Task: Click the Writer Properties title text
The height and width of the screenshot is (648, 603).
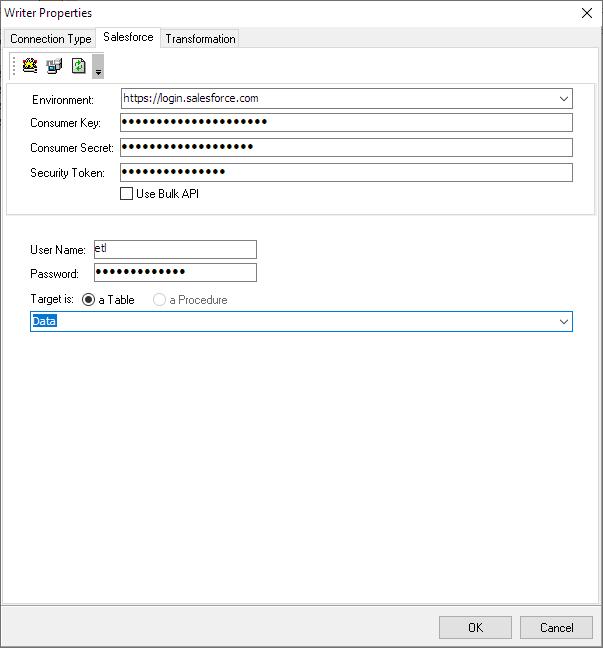Action: click(48, 13)
